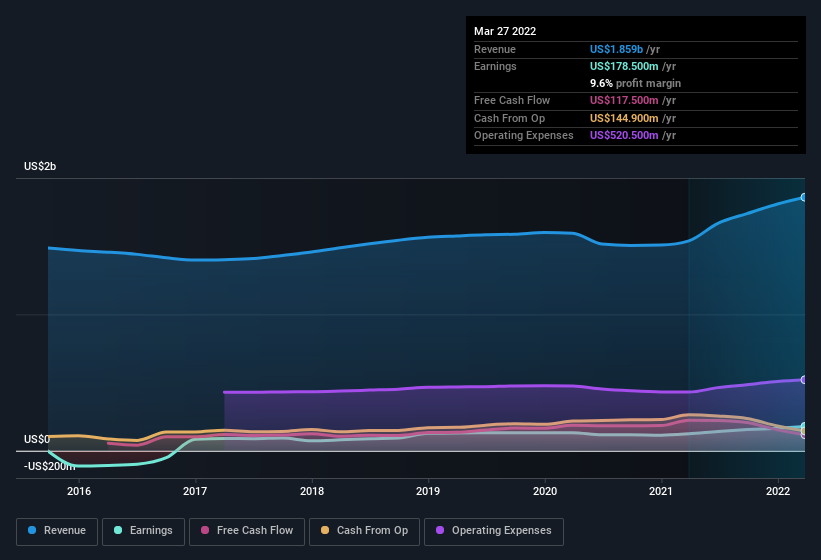This screenshot has height=560, width=821.
Task: Click the Operating Expenses label in tooltip
Action: [524, 135]
